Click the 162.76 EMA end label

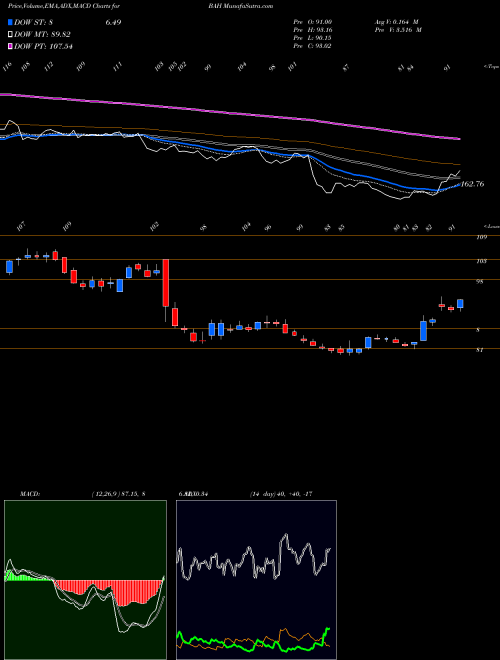pos(473,184)
